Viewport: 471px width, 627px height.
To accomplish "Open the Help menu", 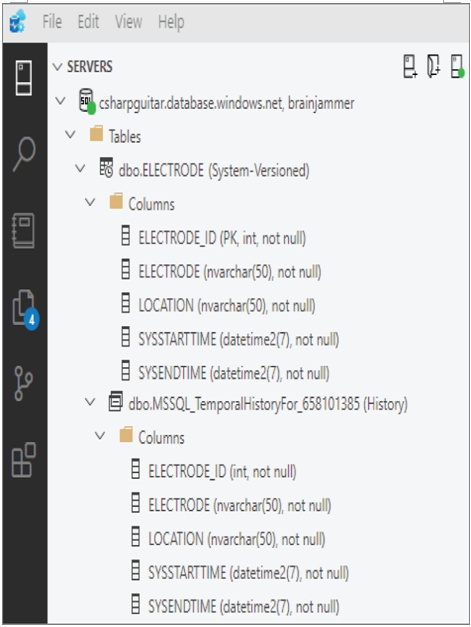I will pos(171,22).
